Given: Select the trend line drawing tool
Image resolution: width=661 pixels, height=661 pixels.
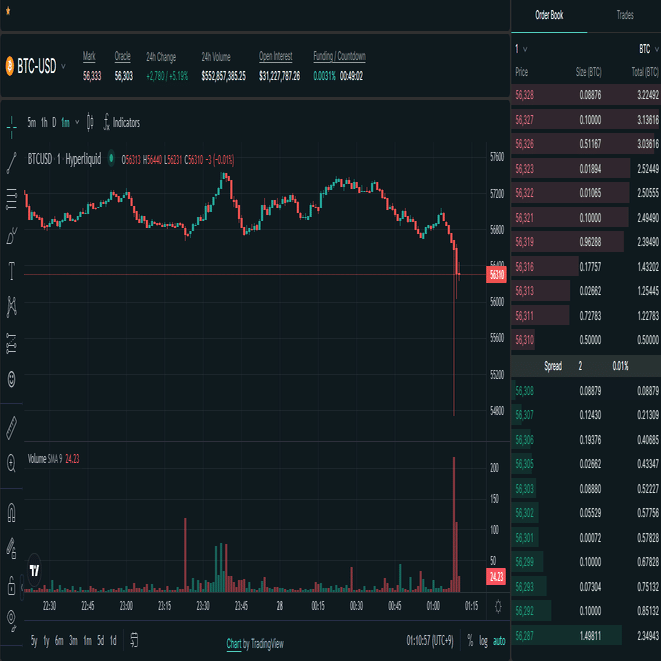Looking at the screenshot, I should pos(12,161).
